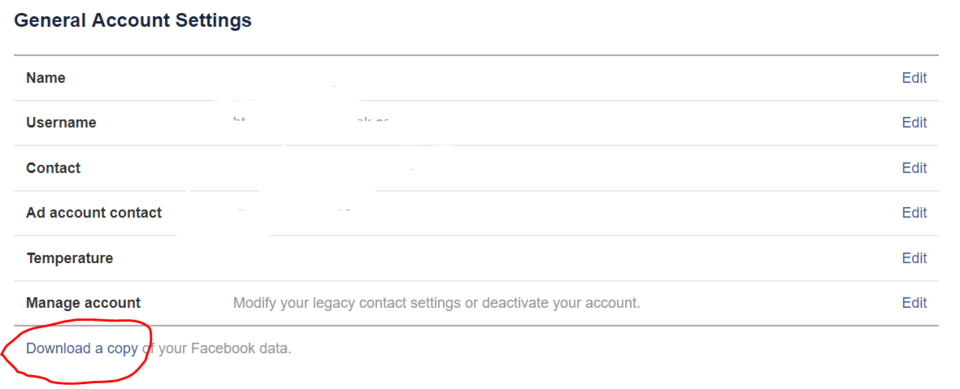This screenshot has height=389, width=960.
Task: Select the Username row label
Action: tap(61, 123)
